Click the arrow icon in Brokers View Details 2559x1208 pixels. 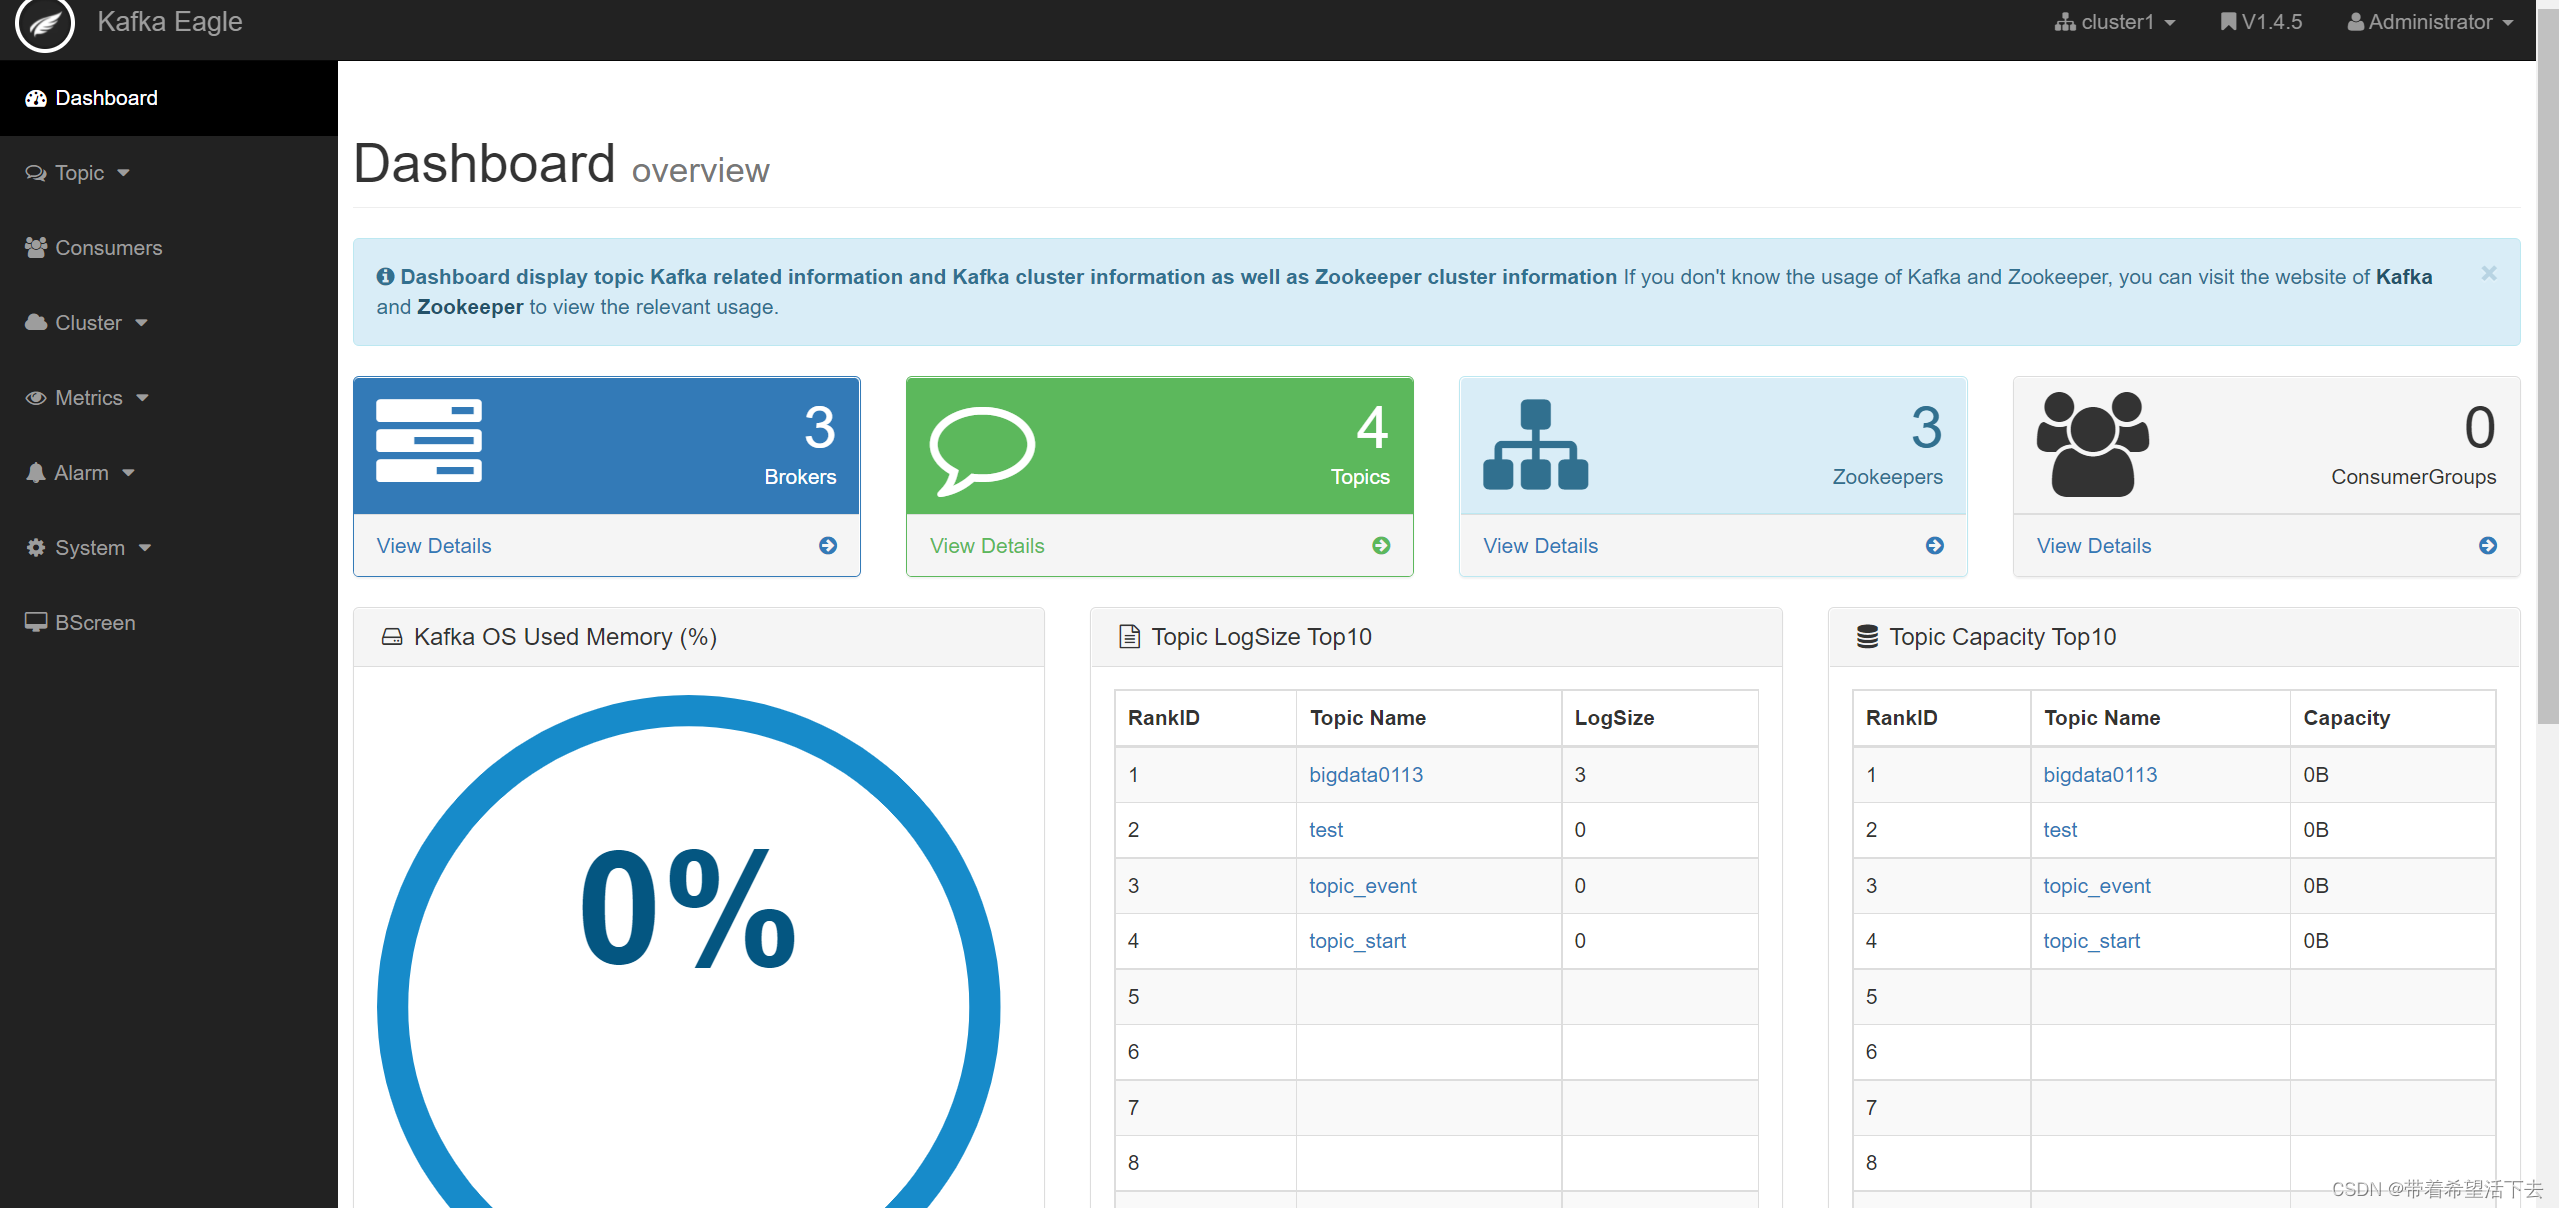(828, 546)
